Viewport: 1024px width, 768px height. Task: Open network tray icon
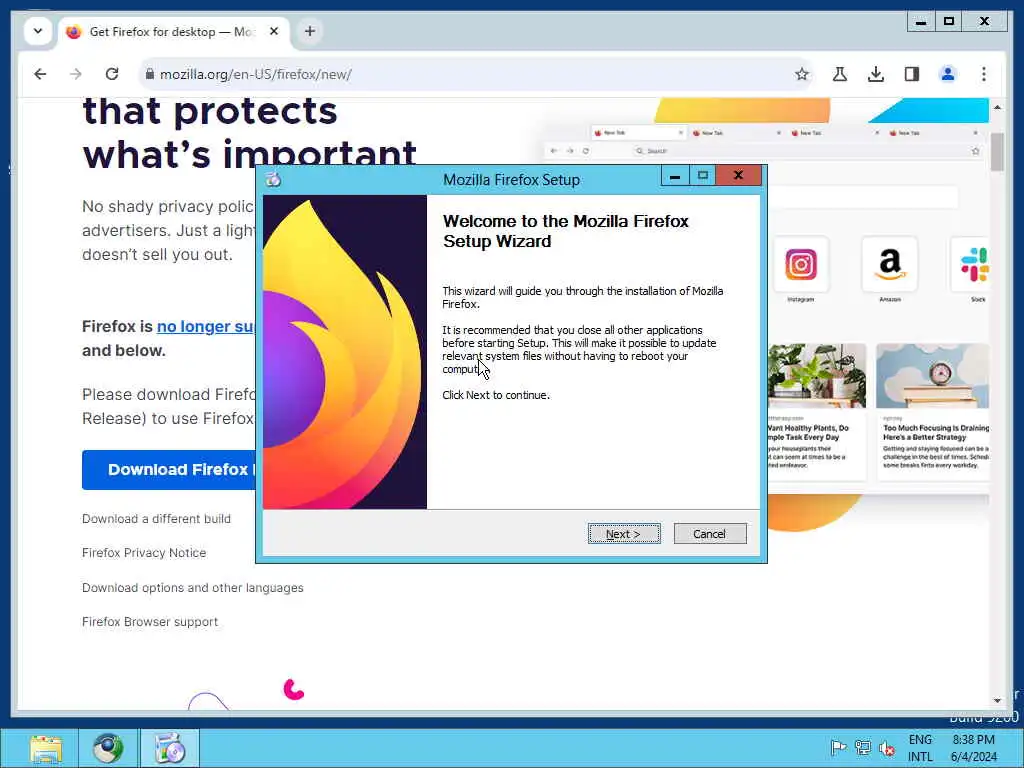point(863,748)
